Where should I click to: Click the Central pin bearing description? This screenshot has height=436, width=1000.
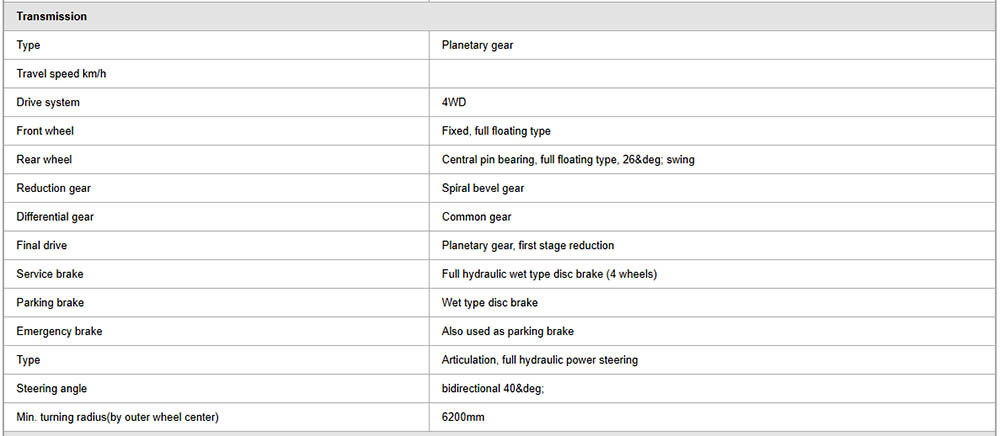click(567, 159)
